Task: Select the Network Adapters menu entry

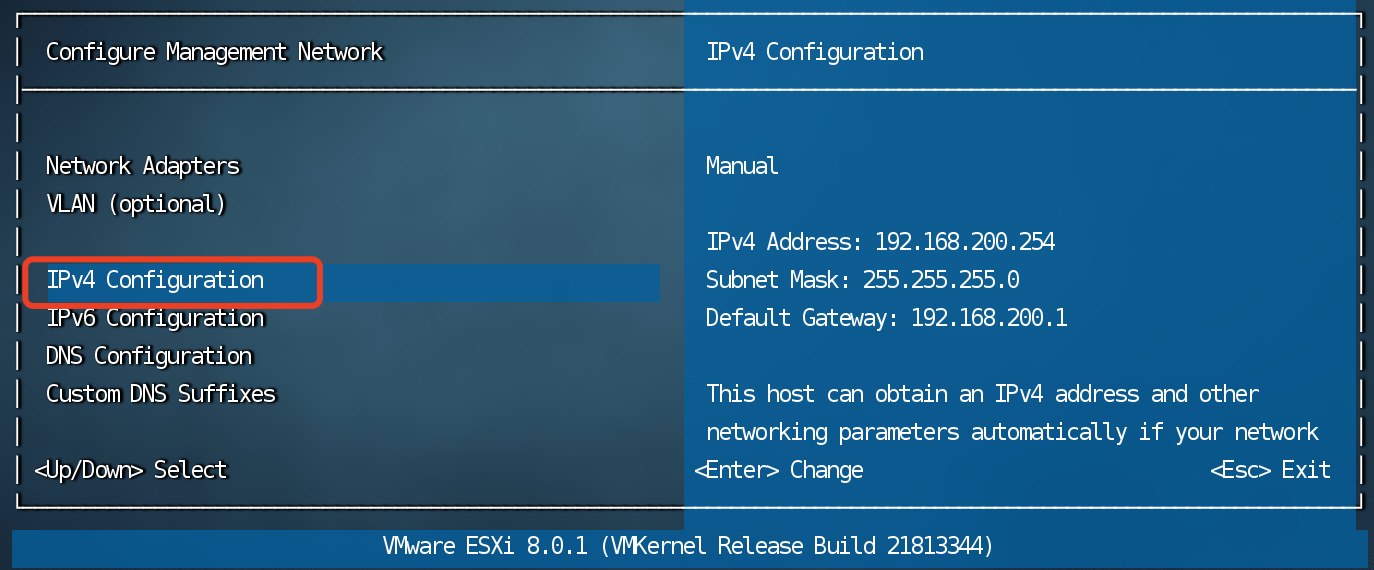Action: coord(143,166)
